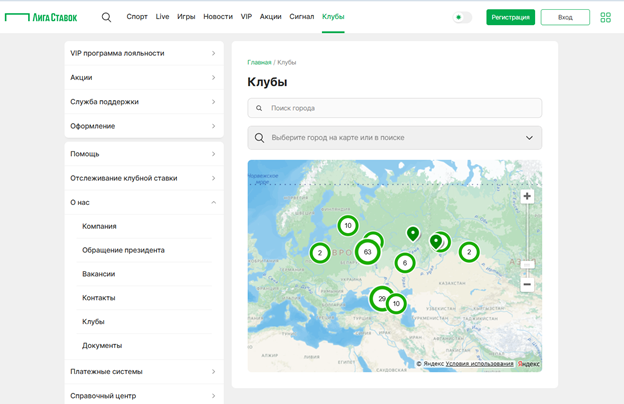Zoom out the map with minus button

[x=527, y=285]
